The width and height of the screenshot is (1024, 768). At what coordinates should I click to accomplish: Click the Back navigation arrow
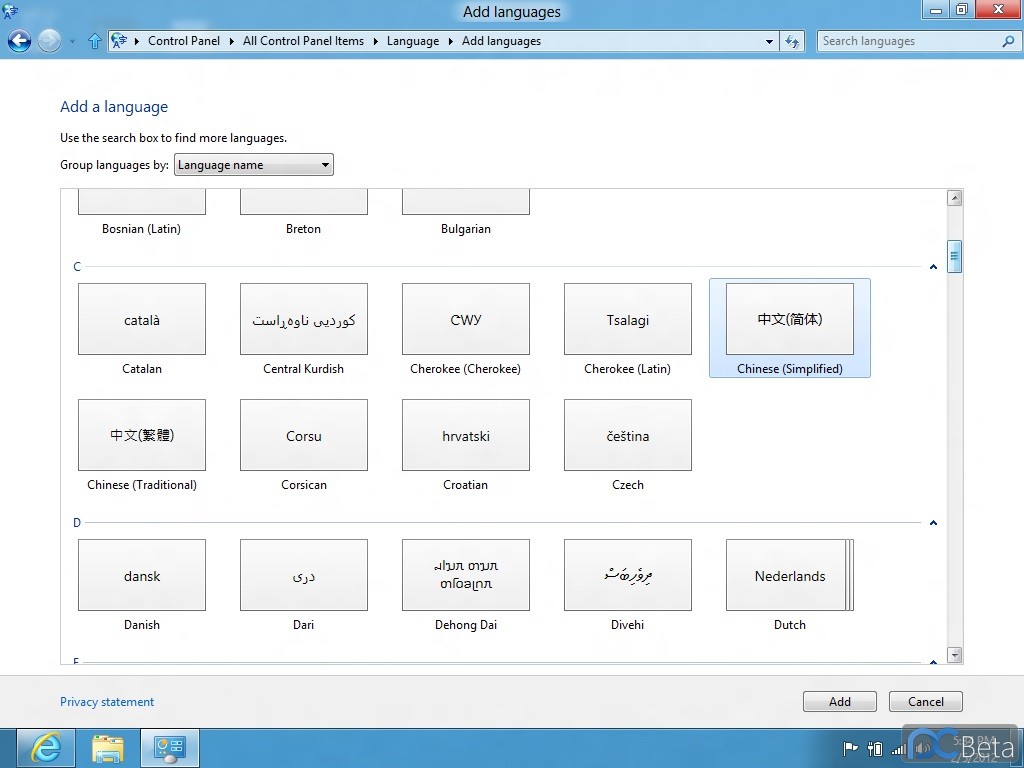(19, 41)
